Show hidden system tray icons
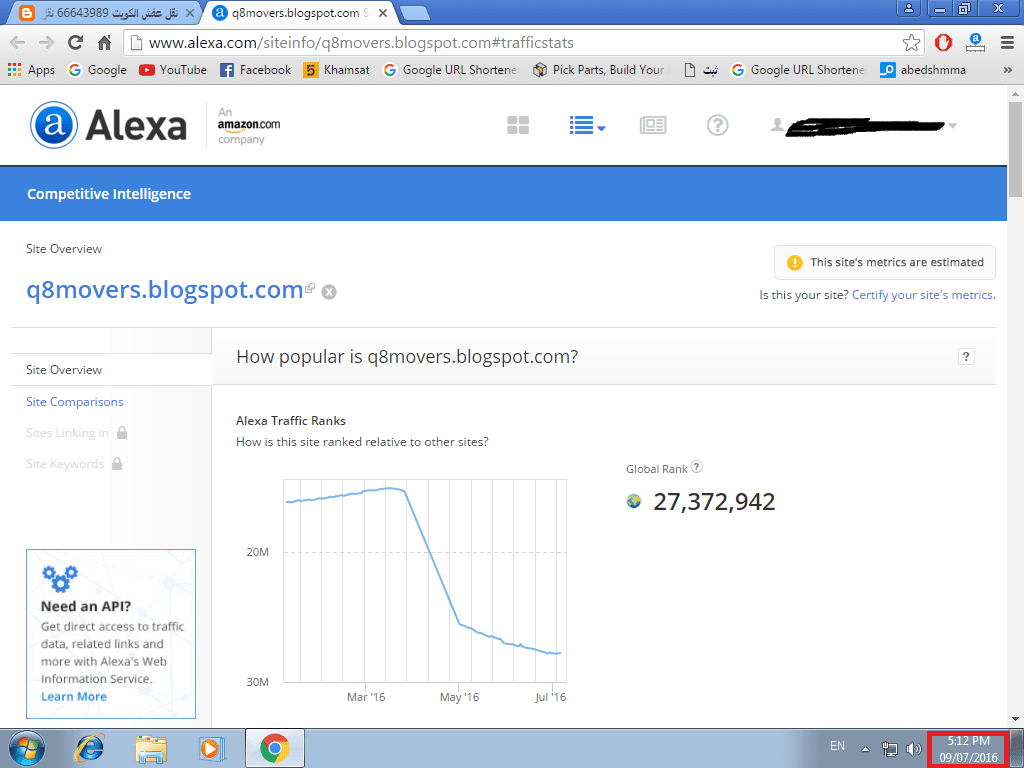The width and height of the screenshot is (1024, 768). tap(865, 749)
